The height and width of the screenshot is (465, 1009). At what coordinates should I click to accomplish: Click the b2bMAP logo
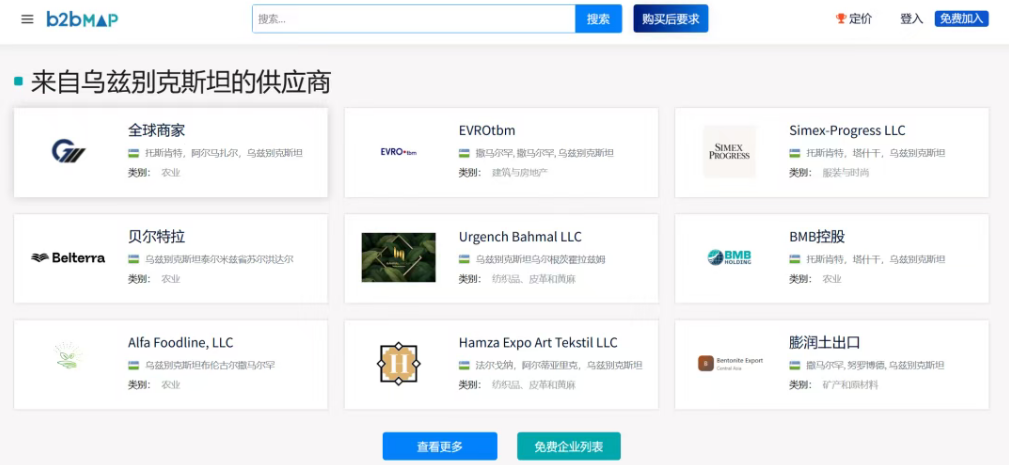82,19
